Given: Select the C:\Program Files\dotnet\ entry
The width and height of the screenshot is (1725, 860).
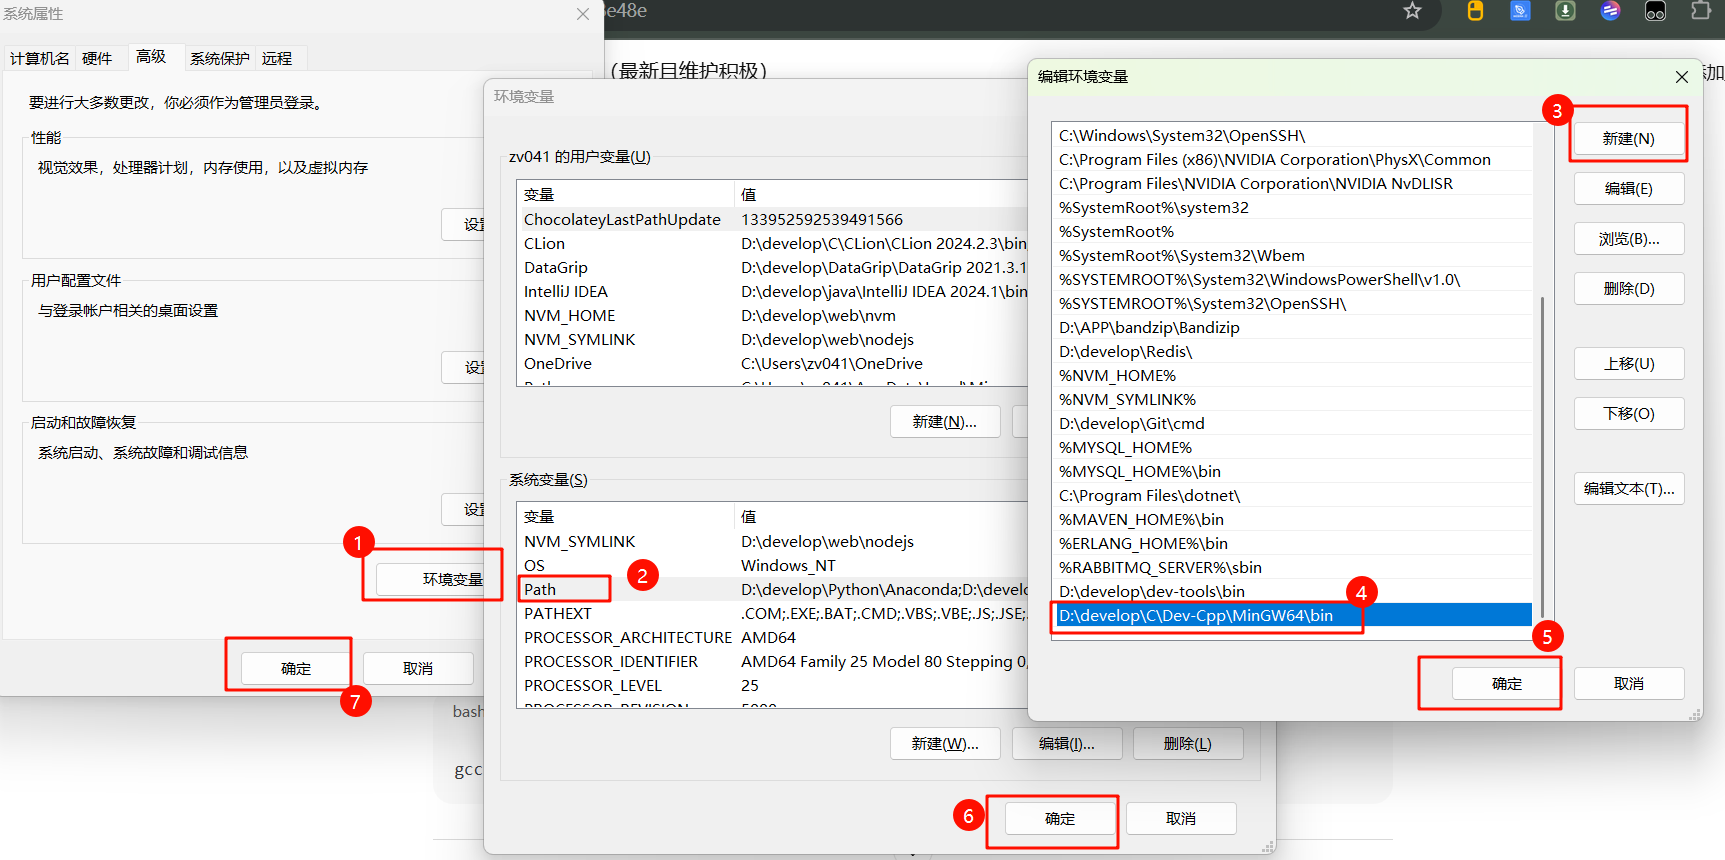Looking at the screenshot, I should click(1292, 496).
